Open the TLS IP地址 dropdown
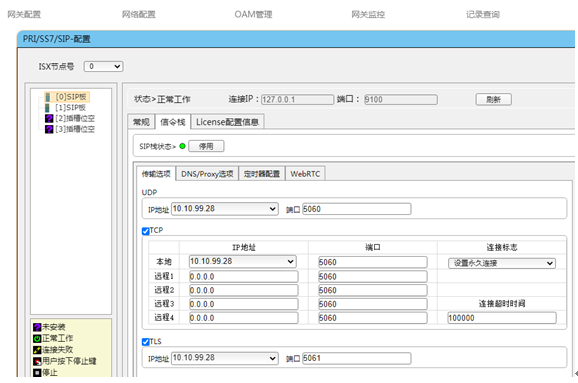The width and height of the screenshot is (578, 383). (x=225, y=358)
